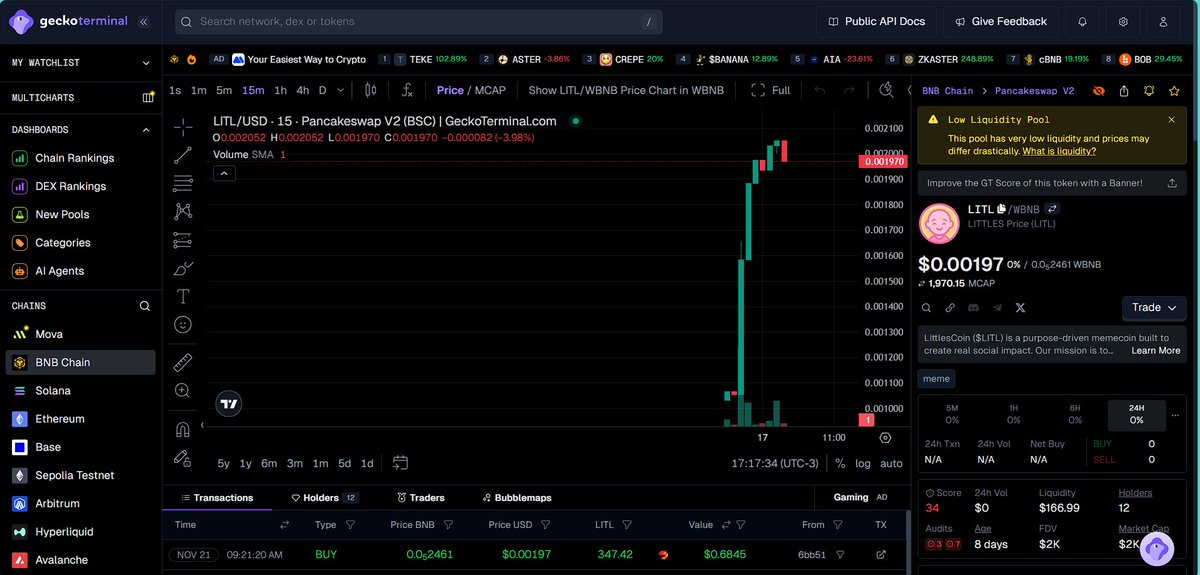The image size is (1200, 575).
Task: Undo the last chart action
Action: 820,90
